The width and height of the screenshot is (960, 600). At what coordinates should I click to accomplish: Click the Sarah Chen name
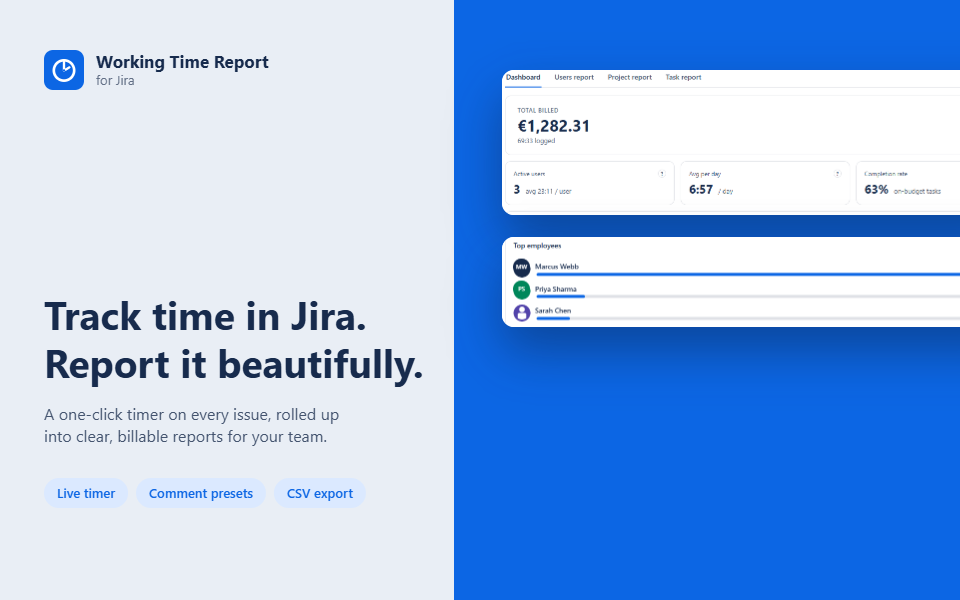point(553,311)
